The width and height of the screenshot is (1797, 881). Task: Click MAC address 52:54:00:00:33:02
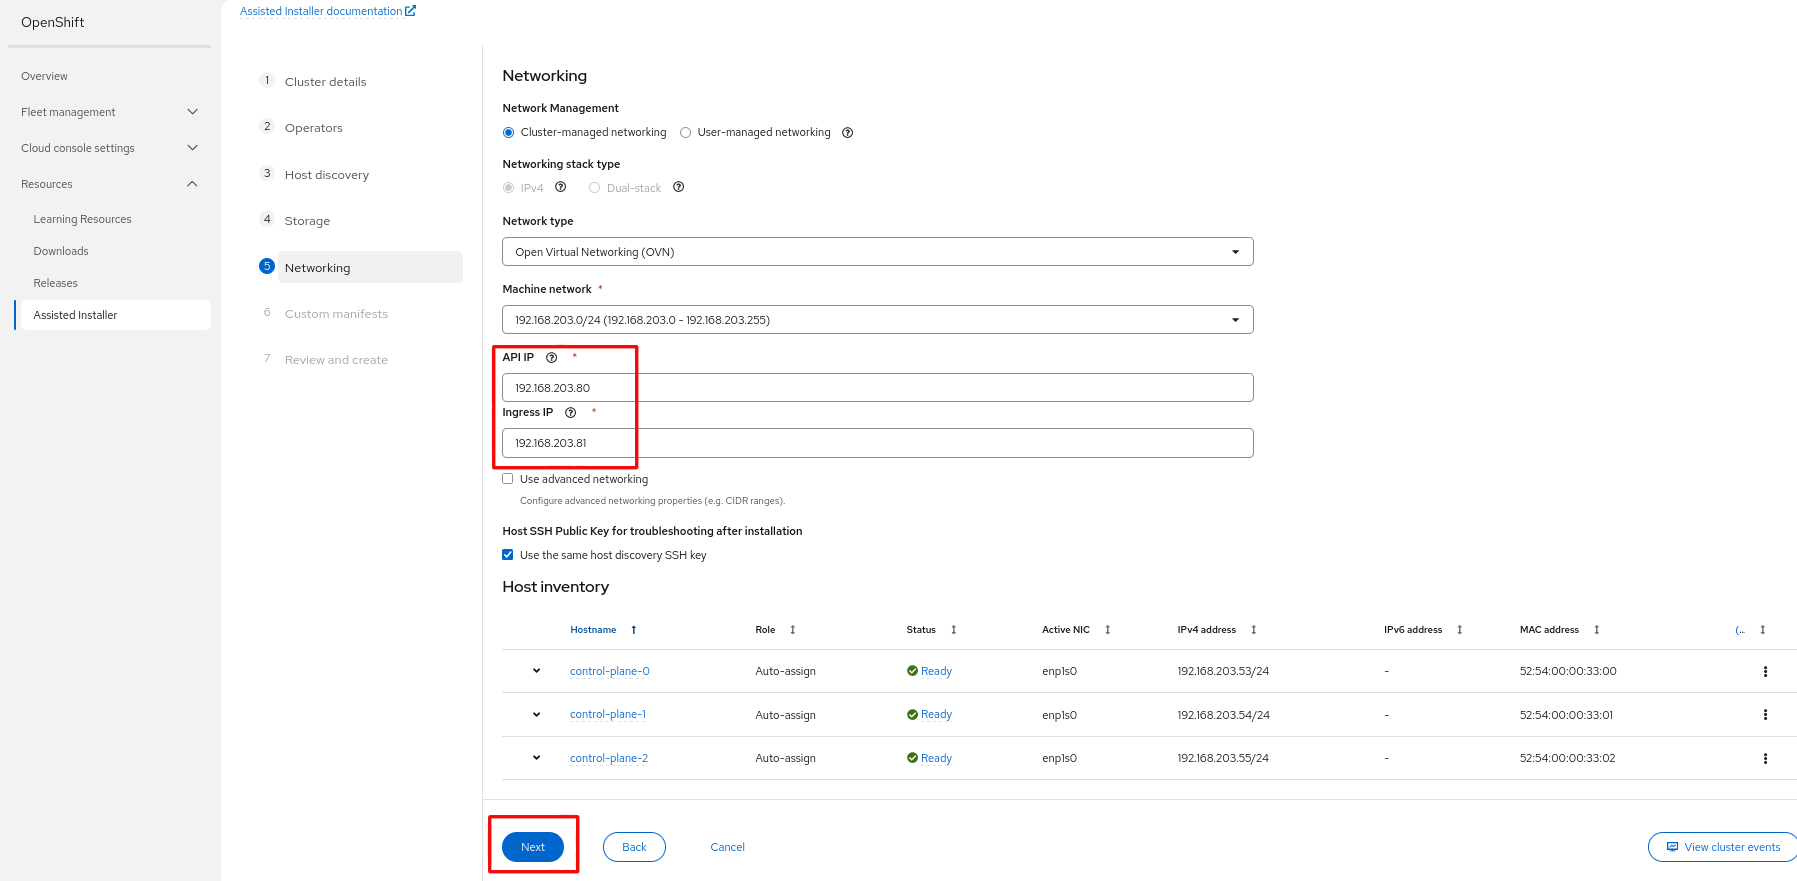(x=1567, y=758)
